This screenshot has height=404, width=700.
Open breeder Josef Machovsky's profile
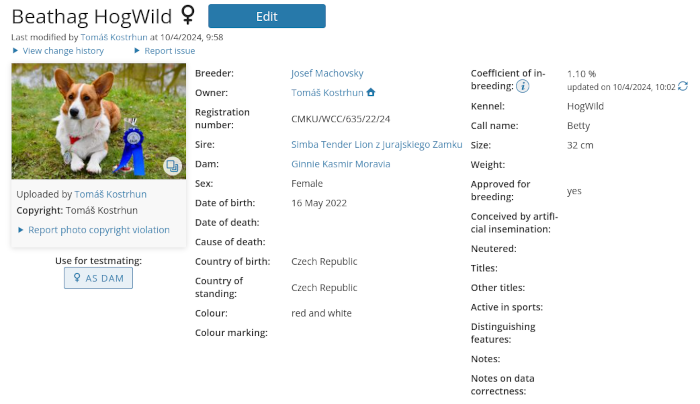click(327, 73)
